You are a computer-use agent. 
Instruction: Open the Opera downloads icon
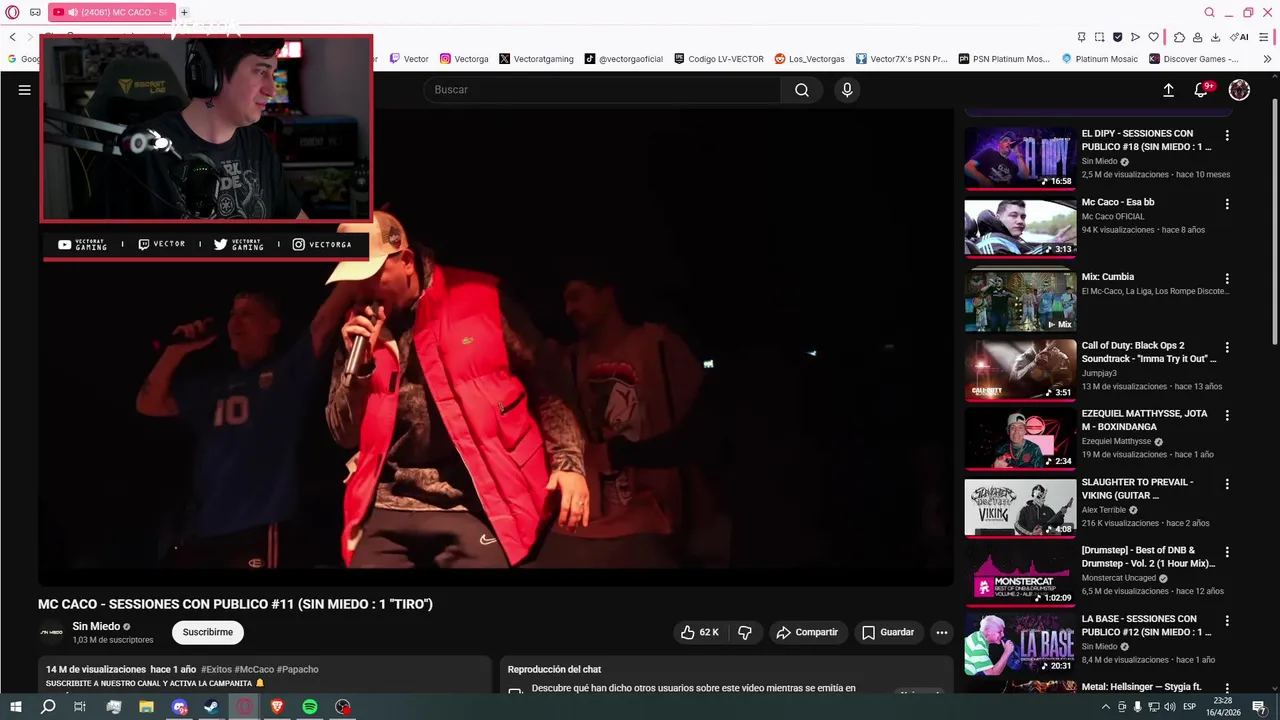(1215, 37)
